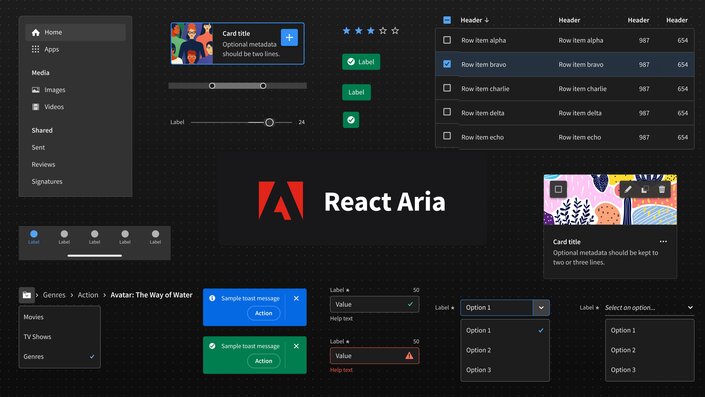Rate five stars
Image resolution: width=705 pixels, height=397 pixels.
pos(395,31)
